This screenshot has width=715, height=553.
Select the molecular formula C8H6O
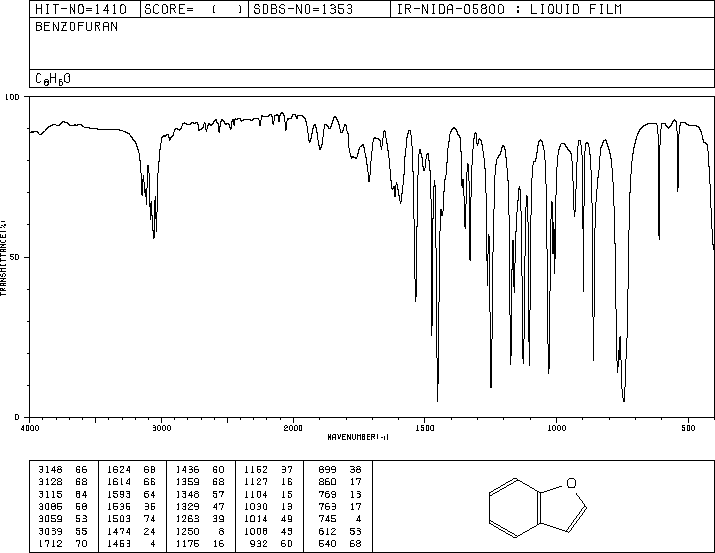[53, 79]
